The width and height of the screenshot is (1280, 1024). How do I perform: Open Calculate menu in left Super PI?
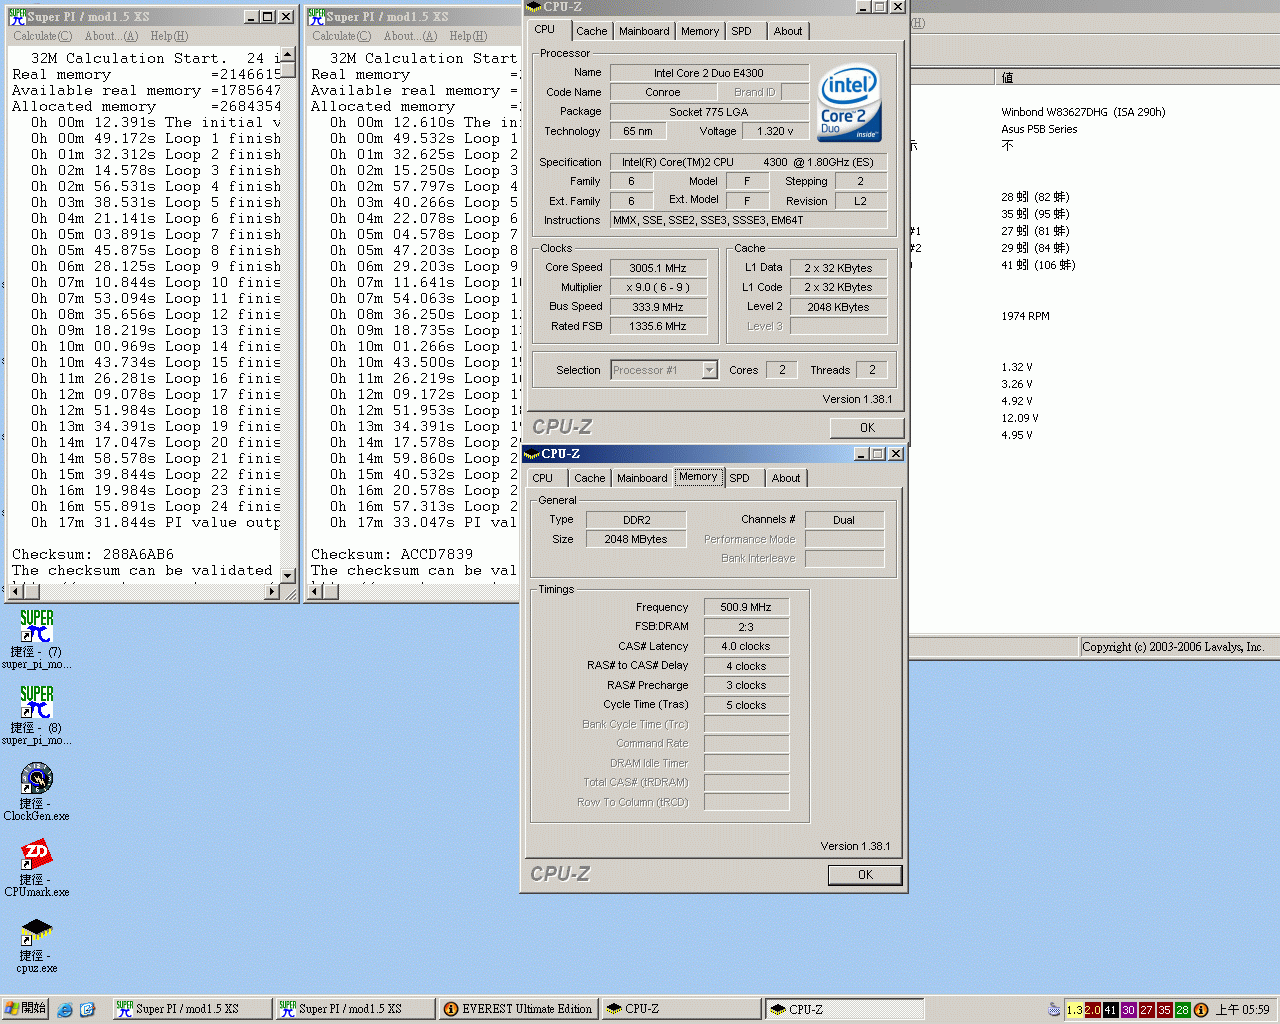point(42,36)
